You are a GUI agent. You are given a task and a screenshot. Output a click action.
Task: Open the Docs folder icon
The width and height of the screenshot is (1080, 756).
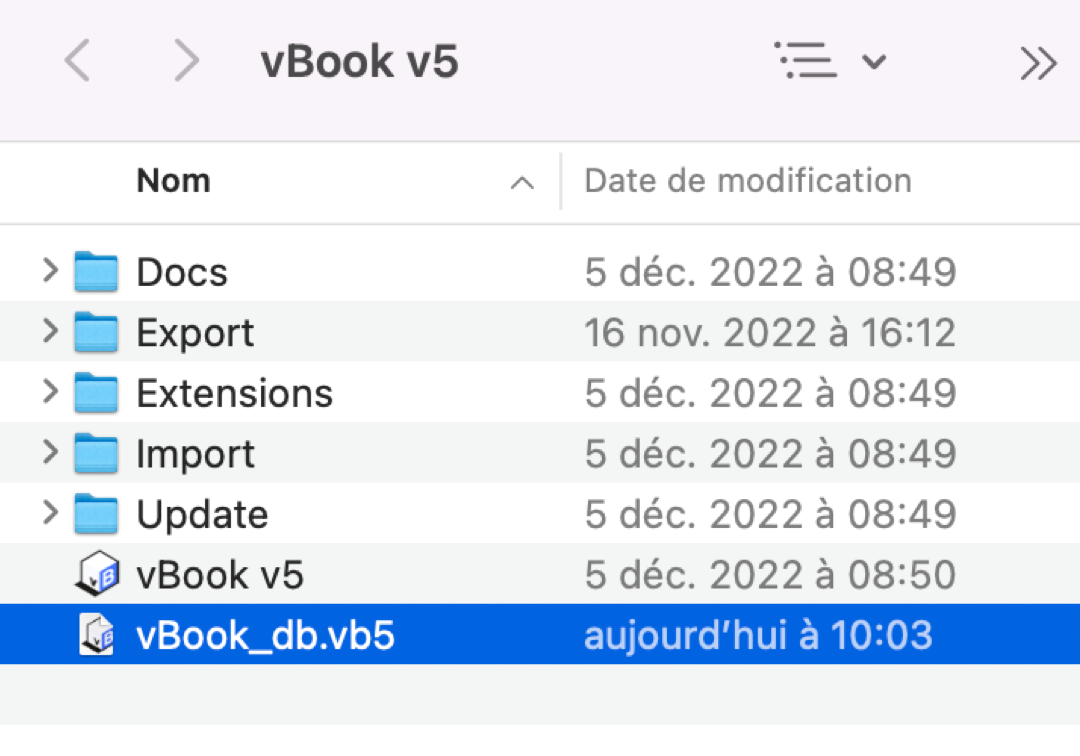[x=95, y=271]
